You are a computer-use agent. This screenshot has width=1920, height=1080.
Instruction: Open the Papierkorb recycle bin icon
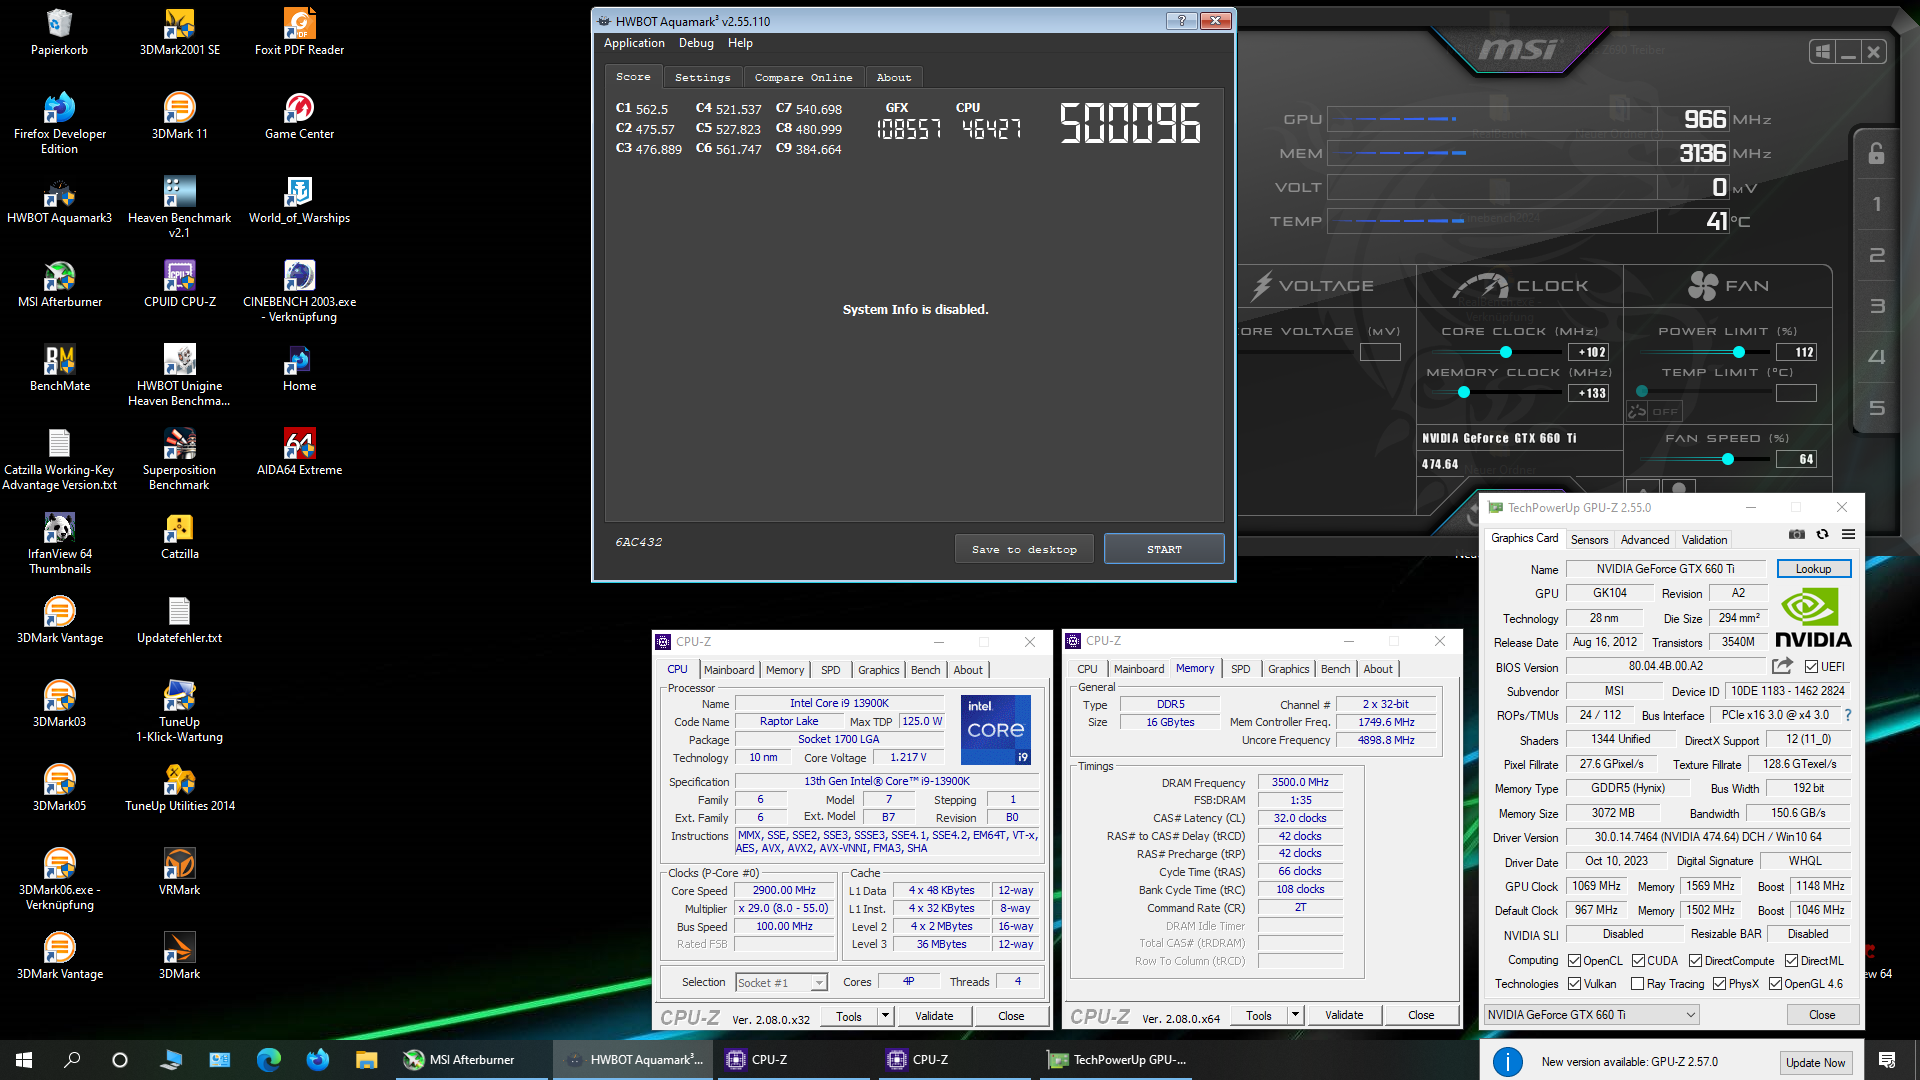(59, 32)
